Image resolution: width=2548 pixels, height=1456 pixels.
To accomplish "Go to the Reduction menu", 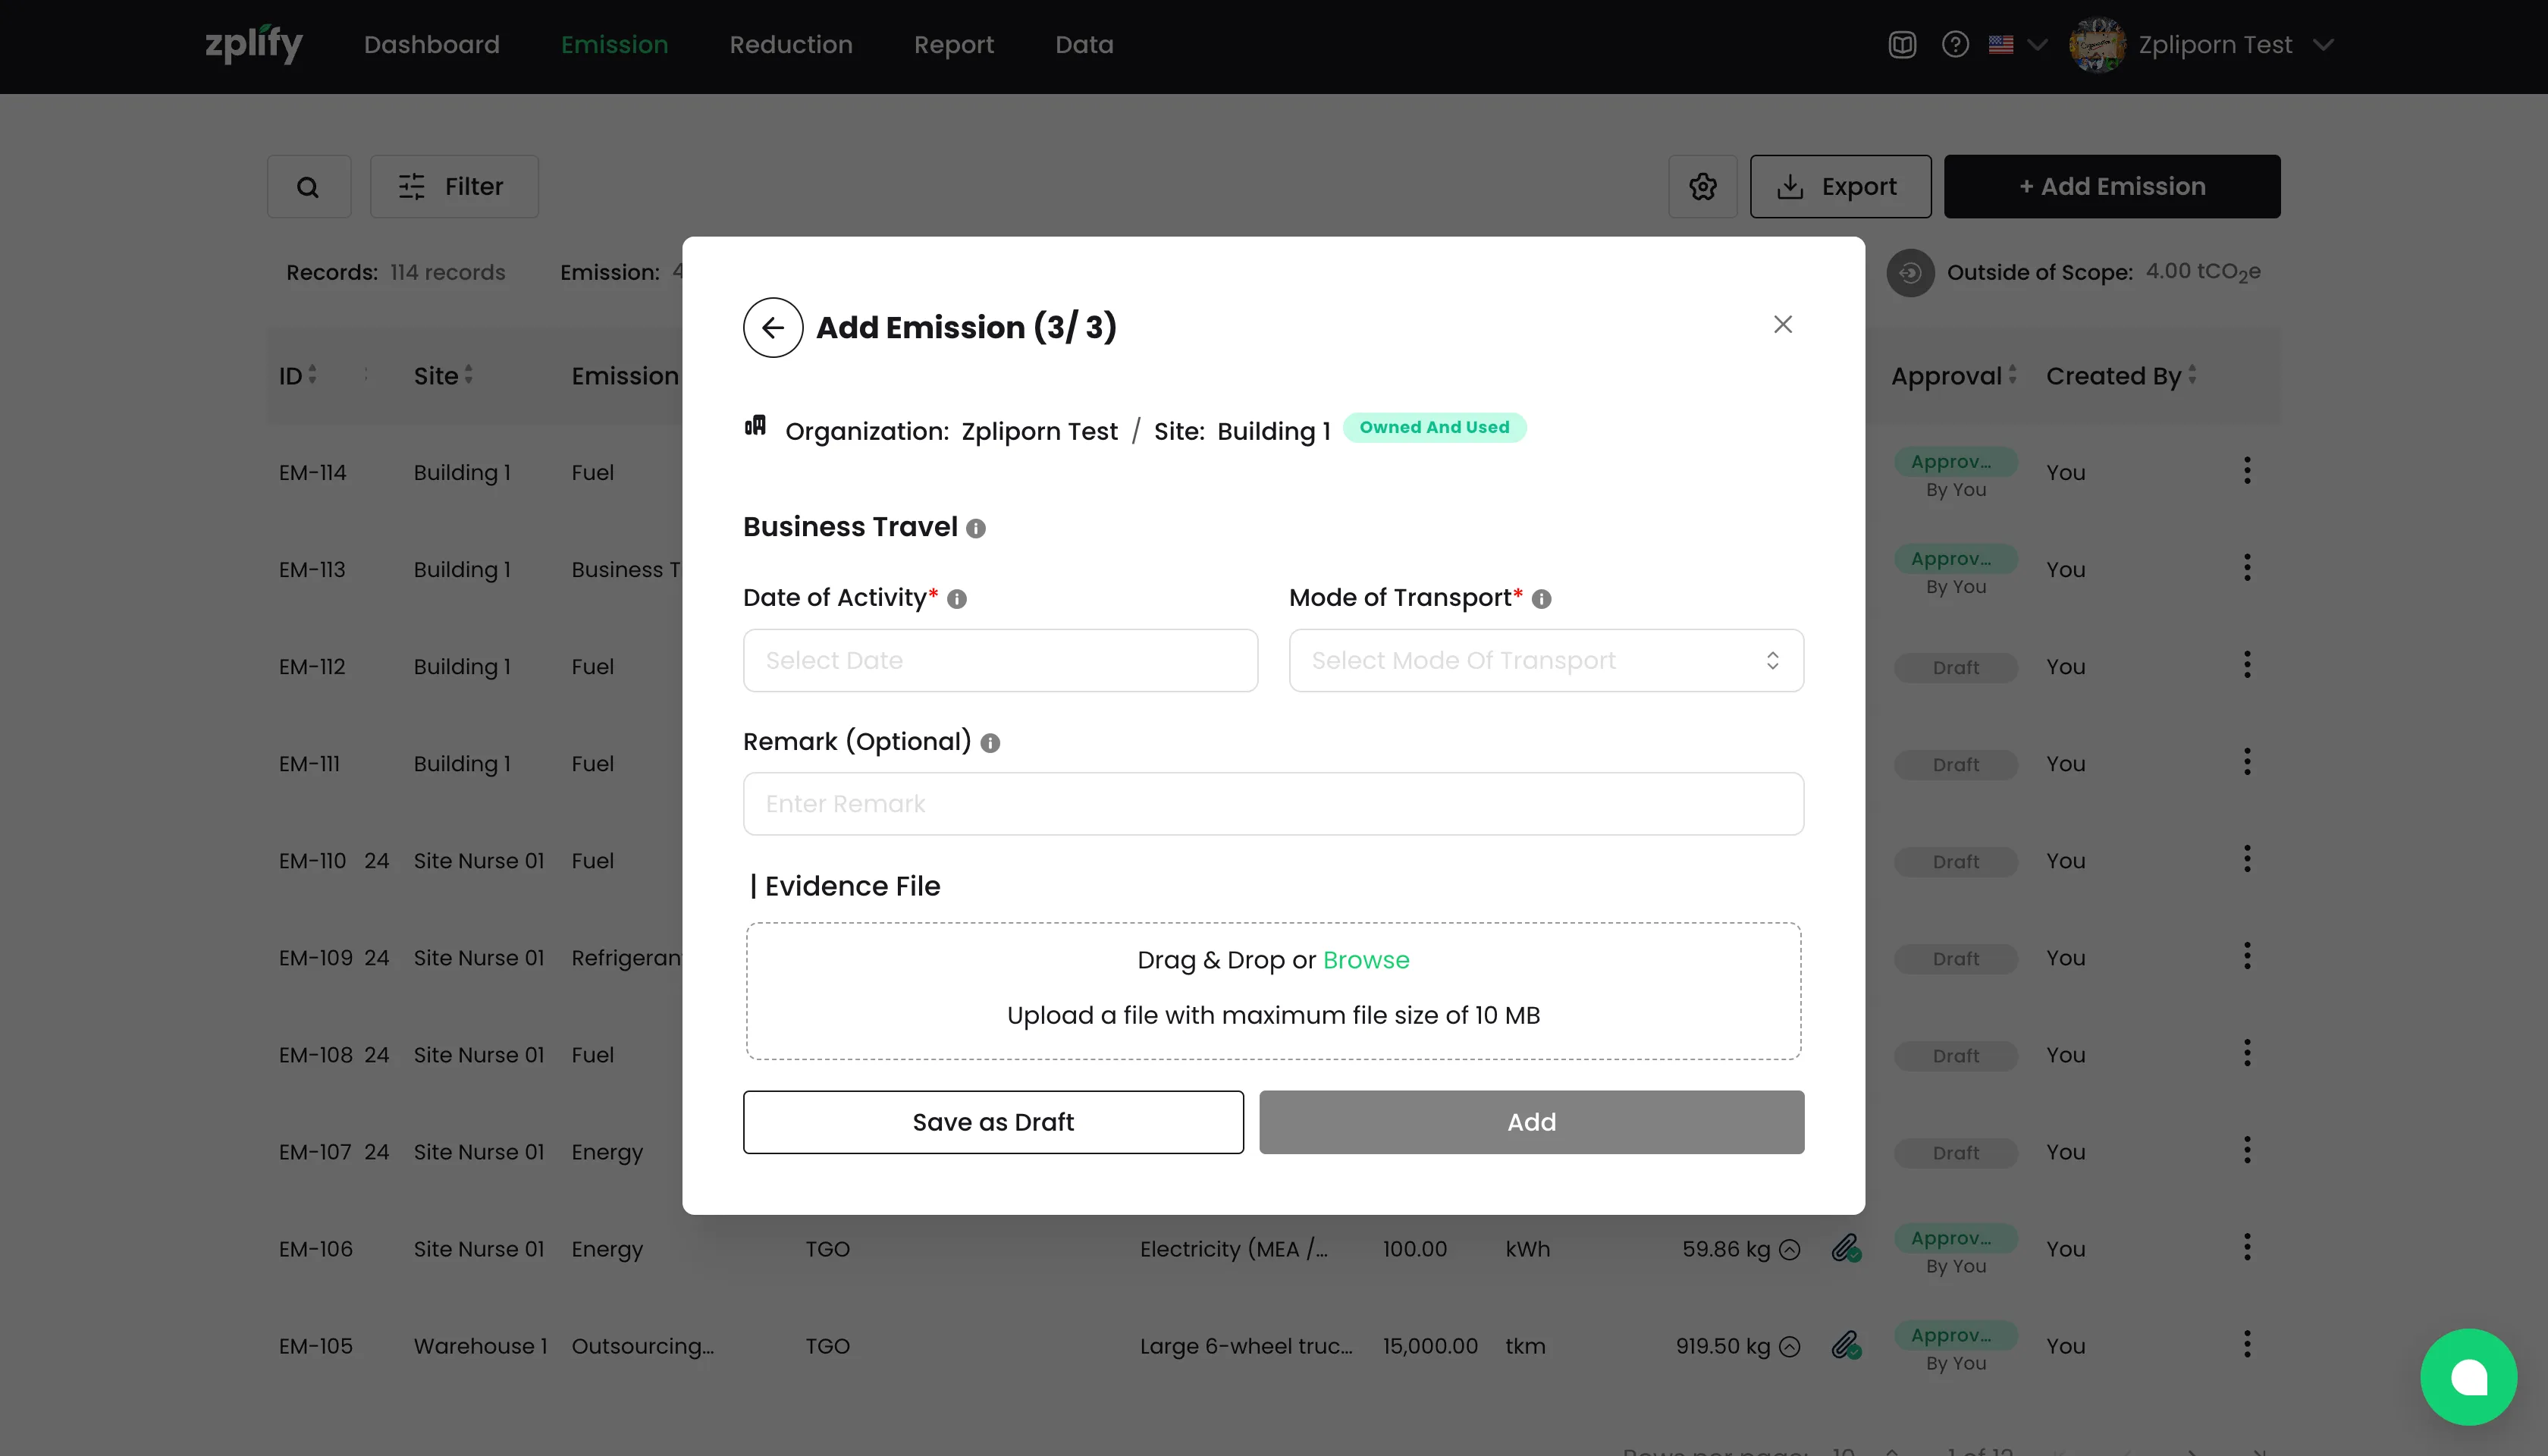I will pyautogui.click(x=790, y=45).
